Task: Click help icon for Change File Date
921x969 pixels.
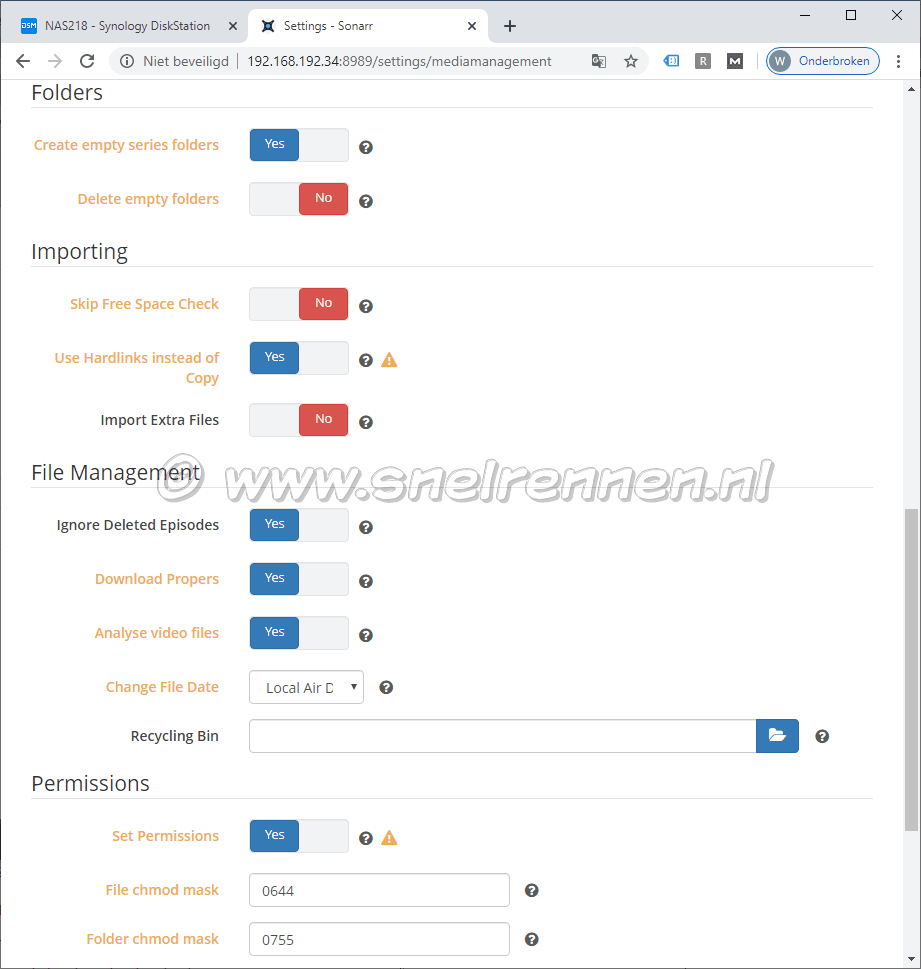Action: pos(386,687)
